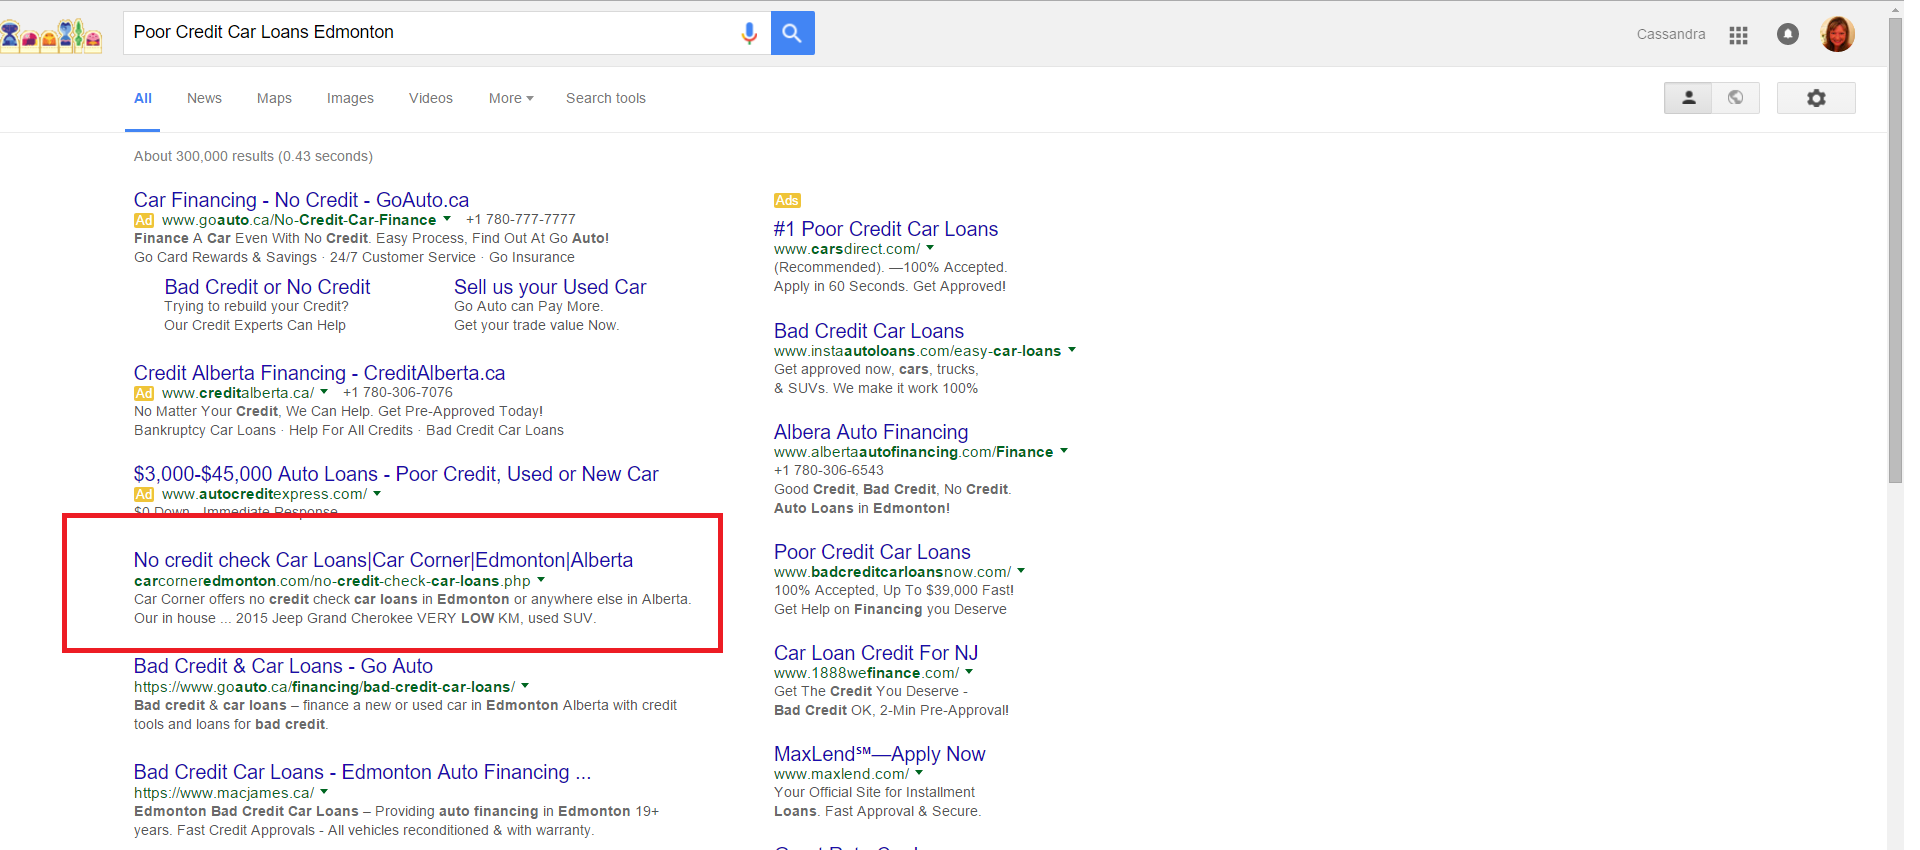The image size is (1920, 850).
Task: Expand arrow next to badcreditcarloansnow.com URL
Action: coord(1021,571)
